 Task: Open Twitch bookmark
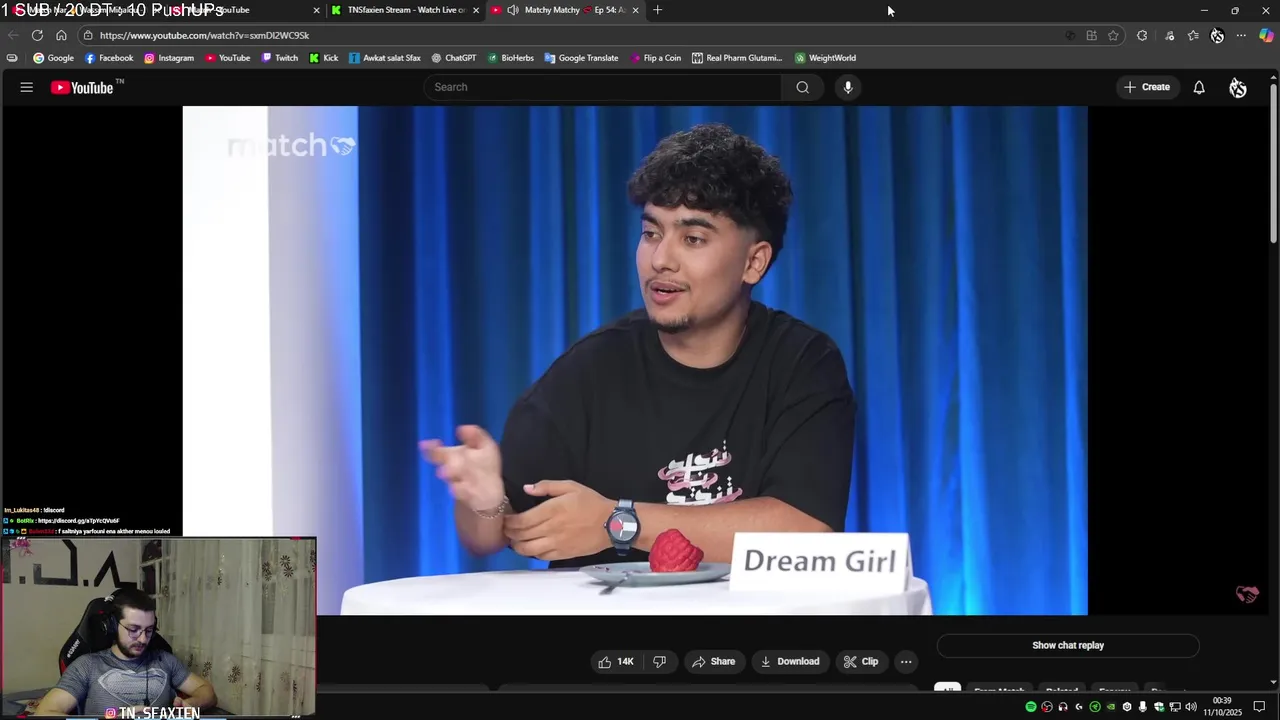pyautogui.click(x=280, y=58)
